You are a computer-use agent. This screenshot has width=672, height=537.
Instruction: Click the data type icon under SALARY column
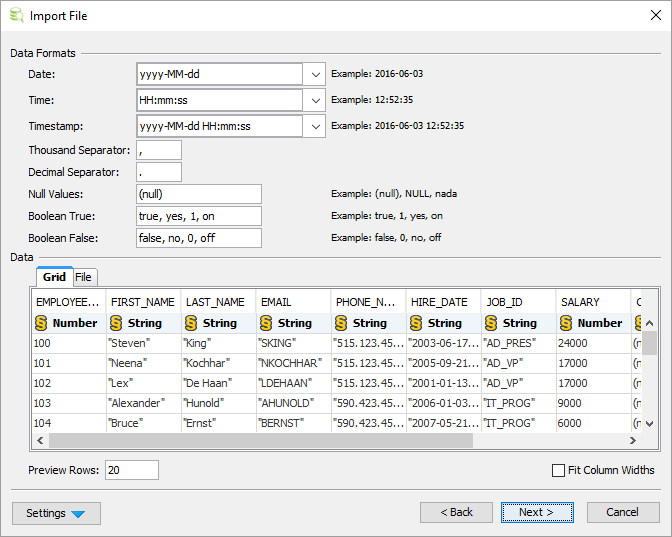[x=566, y=323]
